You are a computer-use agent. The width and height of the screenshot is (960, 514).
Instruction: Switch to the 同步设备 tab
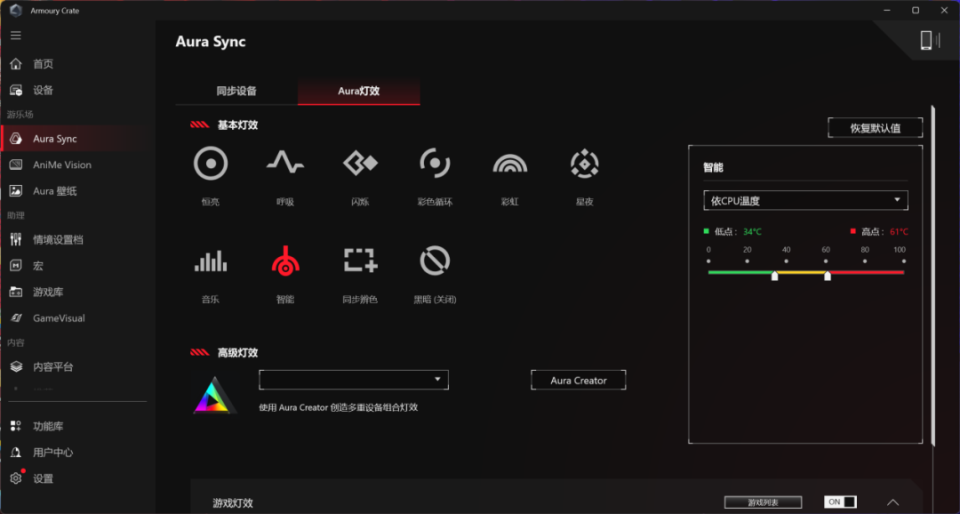(236, 91)
